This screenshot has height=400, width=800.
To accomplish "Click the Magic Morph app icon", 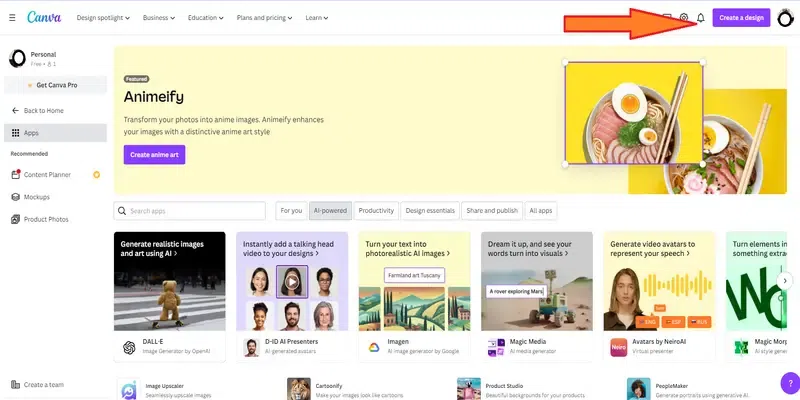I will tap(741, 347).
